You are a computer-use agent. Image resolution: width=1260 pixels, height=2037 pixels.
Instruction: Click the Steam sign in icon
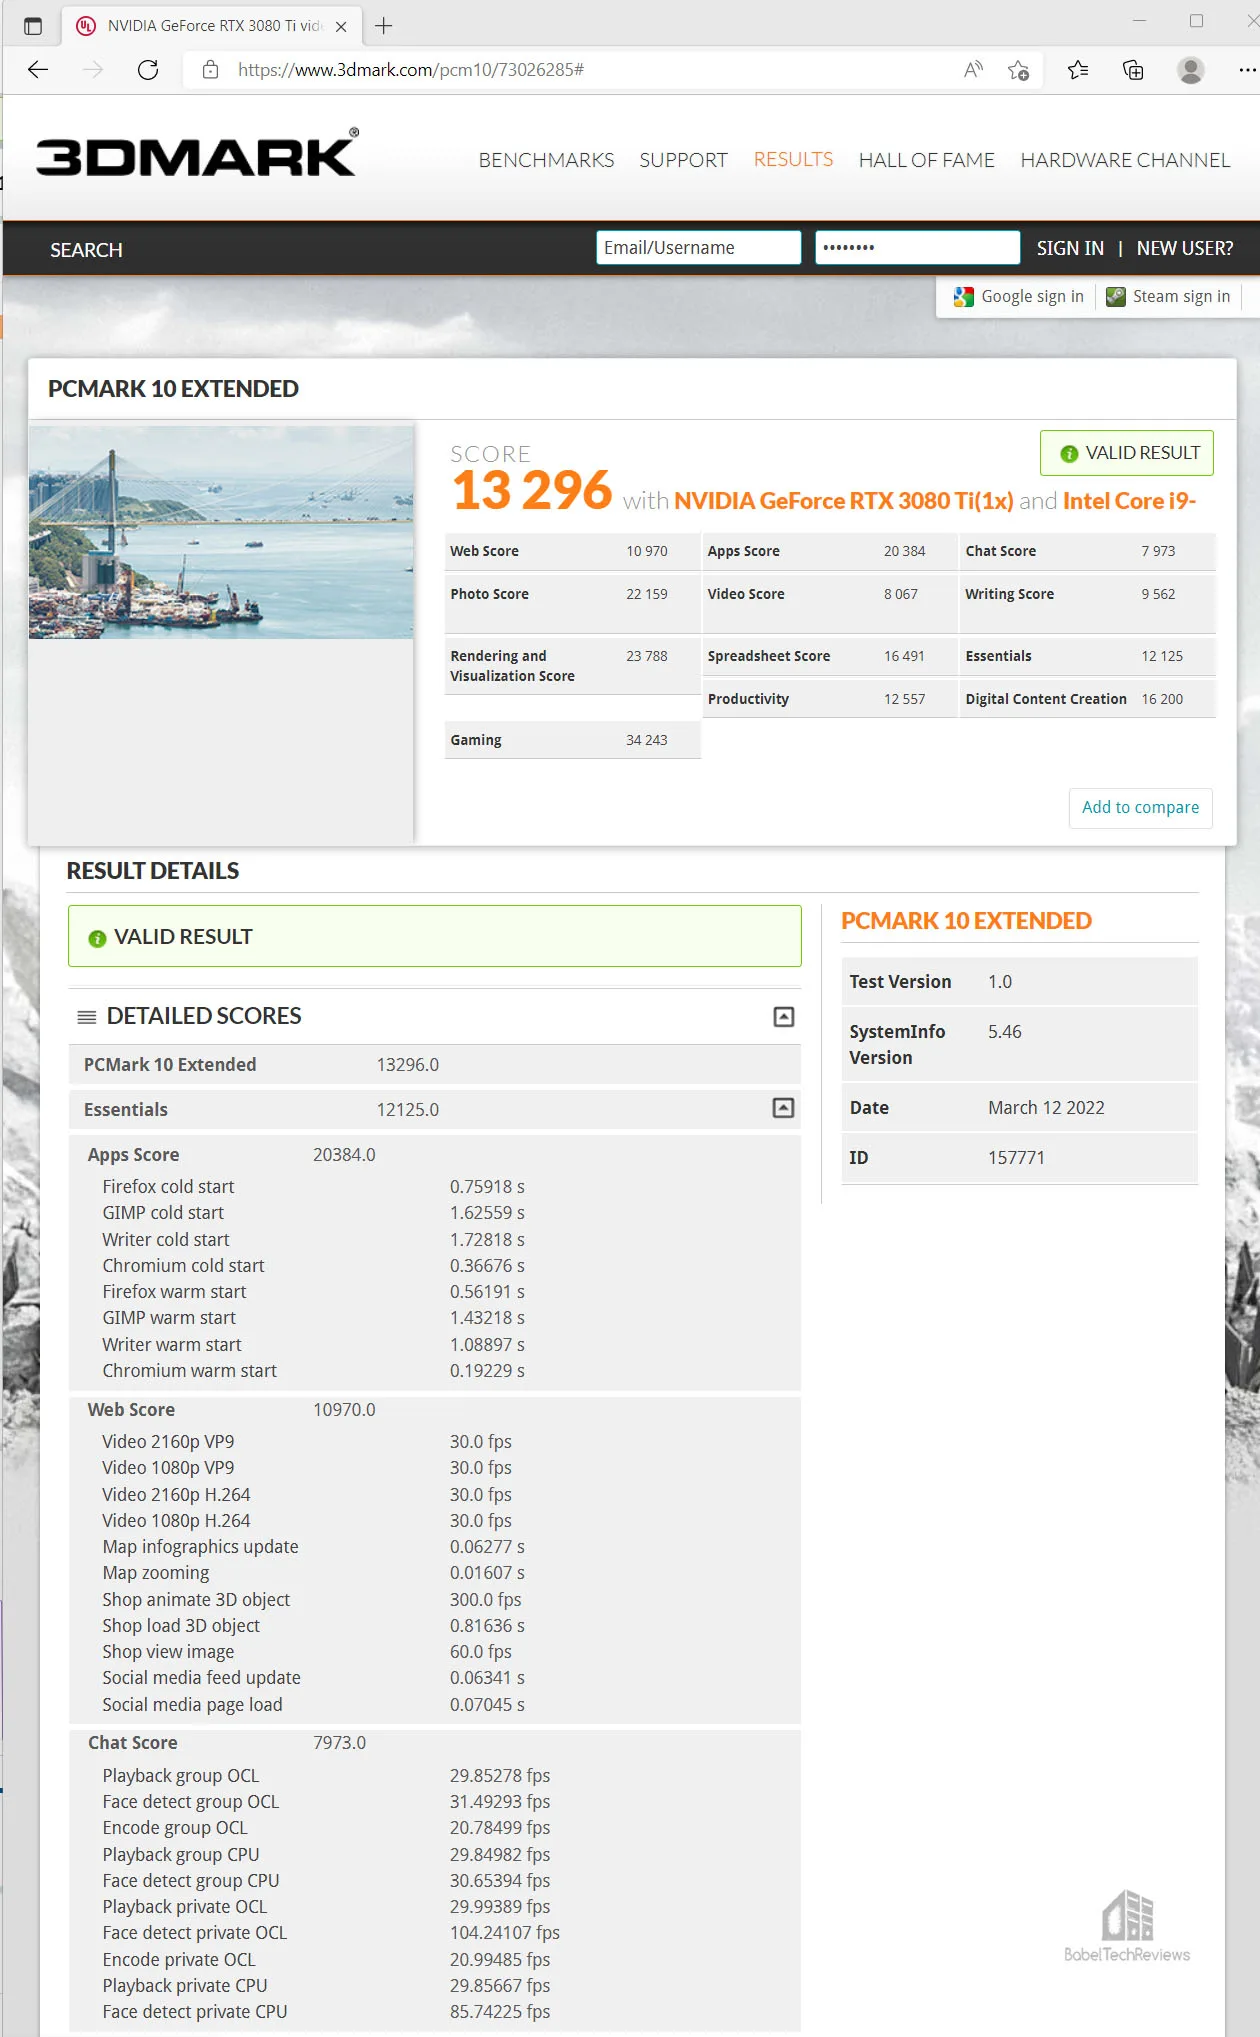click(1116, 297)
